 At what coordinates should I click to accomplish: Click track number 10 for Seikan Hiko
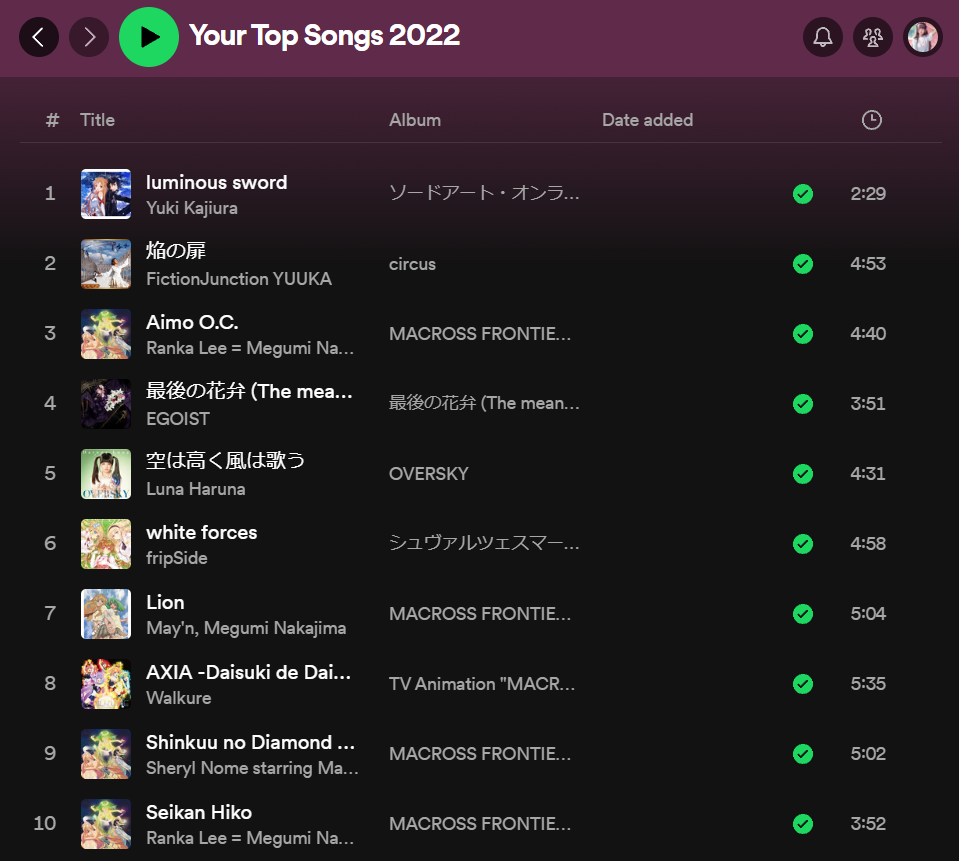pyautogui.click(x=45, y=824)
